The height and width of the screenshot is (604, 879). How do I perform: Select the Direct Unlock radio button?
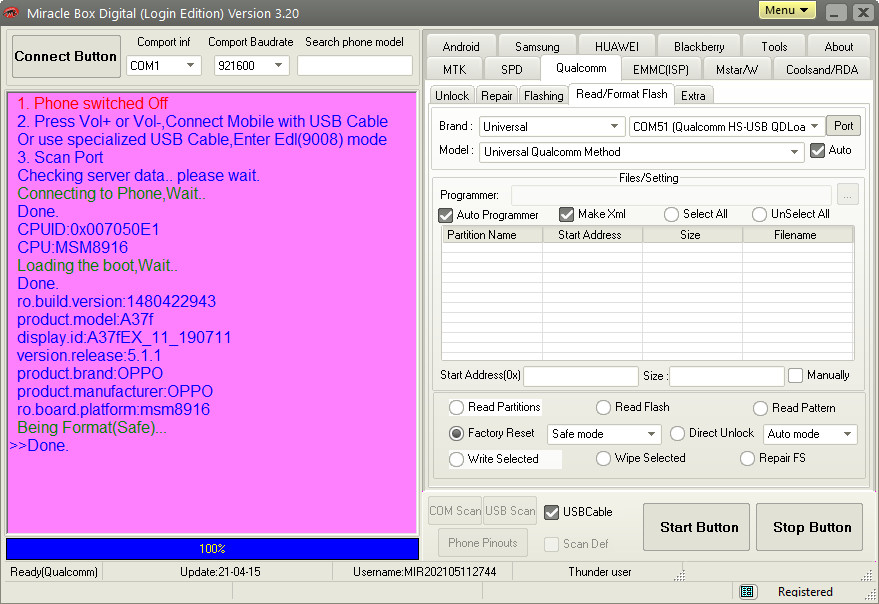tap(677, 434)
